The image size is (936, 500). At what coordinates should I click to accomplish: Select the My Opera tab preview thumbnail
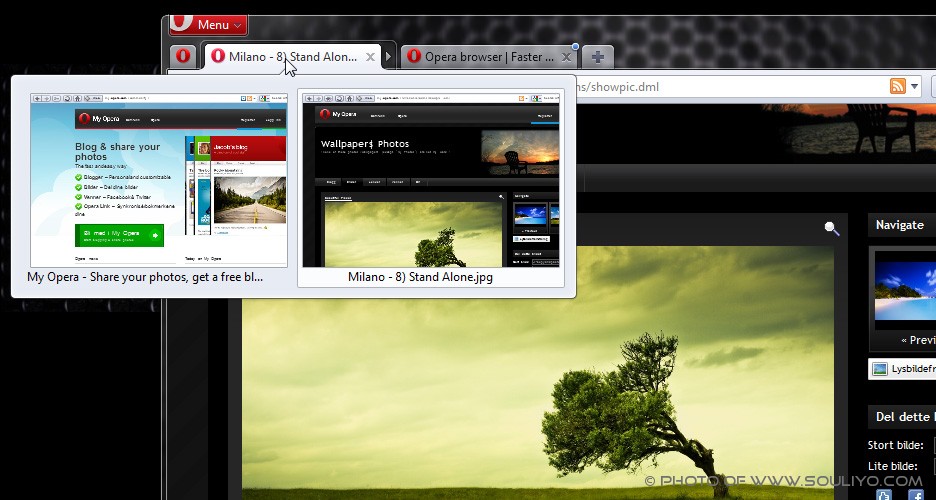158,180
